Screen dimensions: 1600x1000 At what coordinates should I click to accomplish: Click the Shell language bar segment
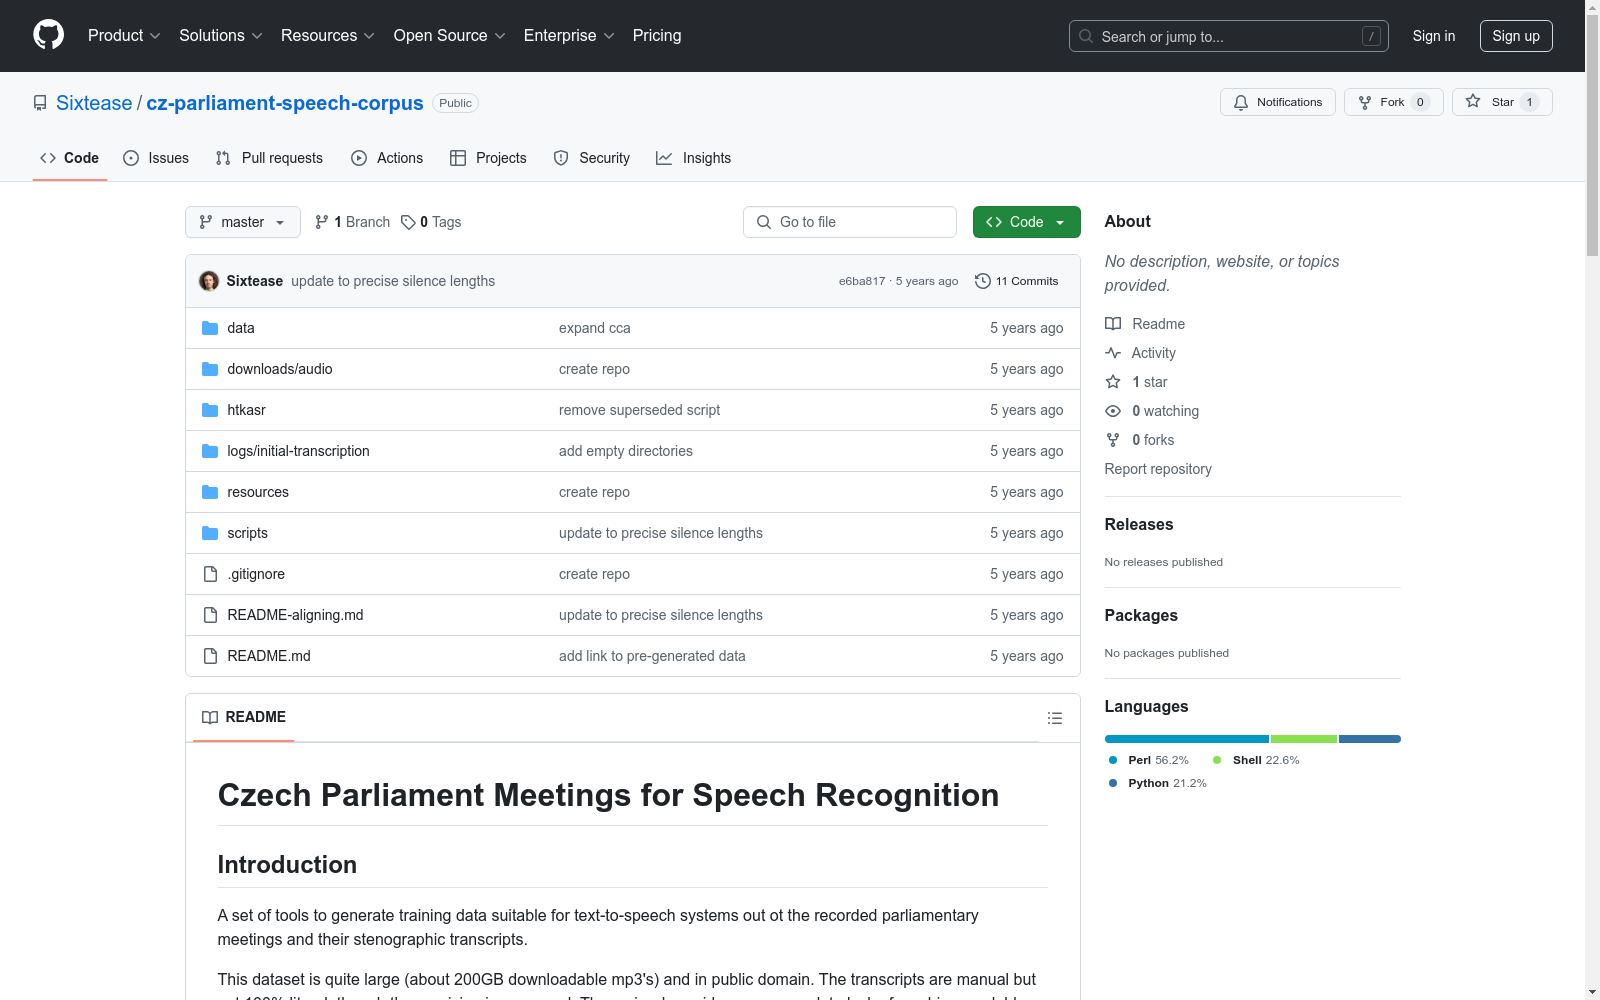pyautogui.click(x=1304, y=739)
